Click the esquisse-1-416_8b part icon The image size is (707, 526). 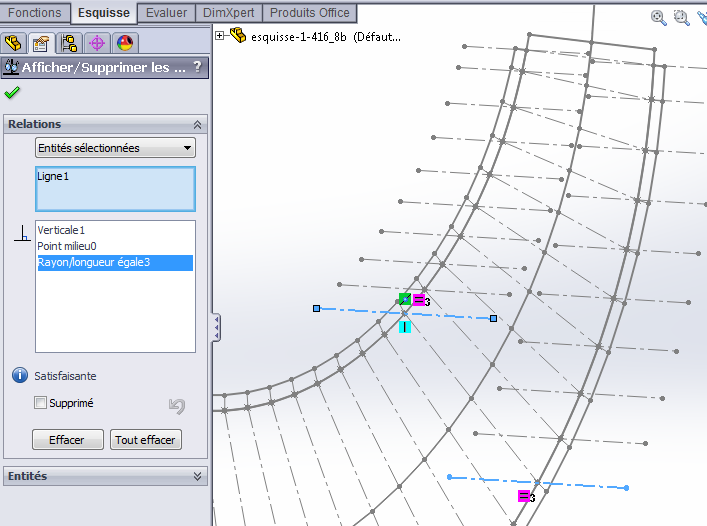click(238, 35)
